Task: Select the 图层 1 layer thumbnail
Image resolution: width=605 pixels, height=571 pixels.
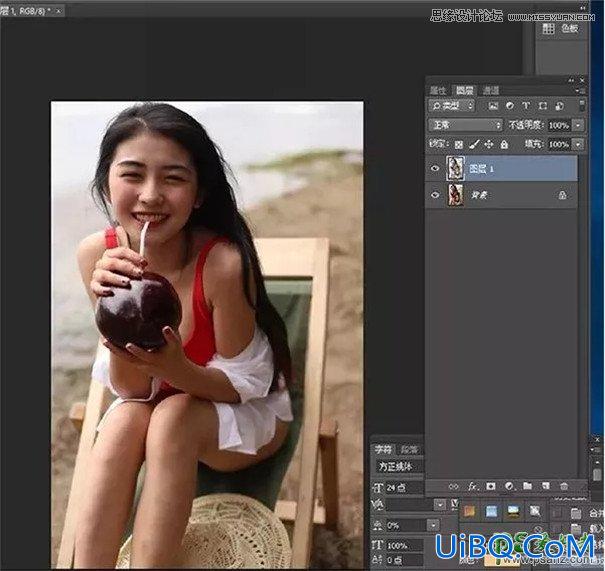Action: click(455, 168)
